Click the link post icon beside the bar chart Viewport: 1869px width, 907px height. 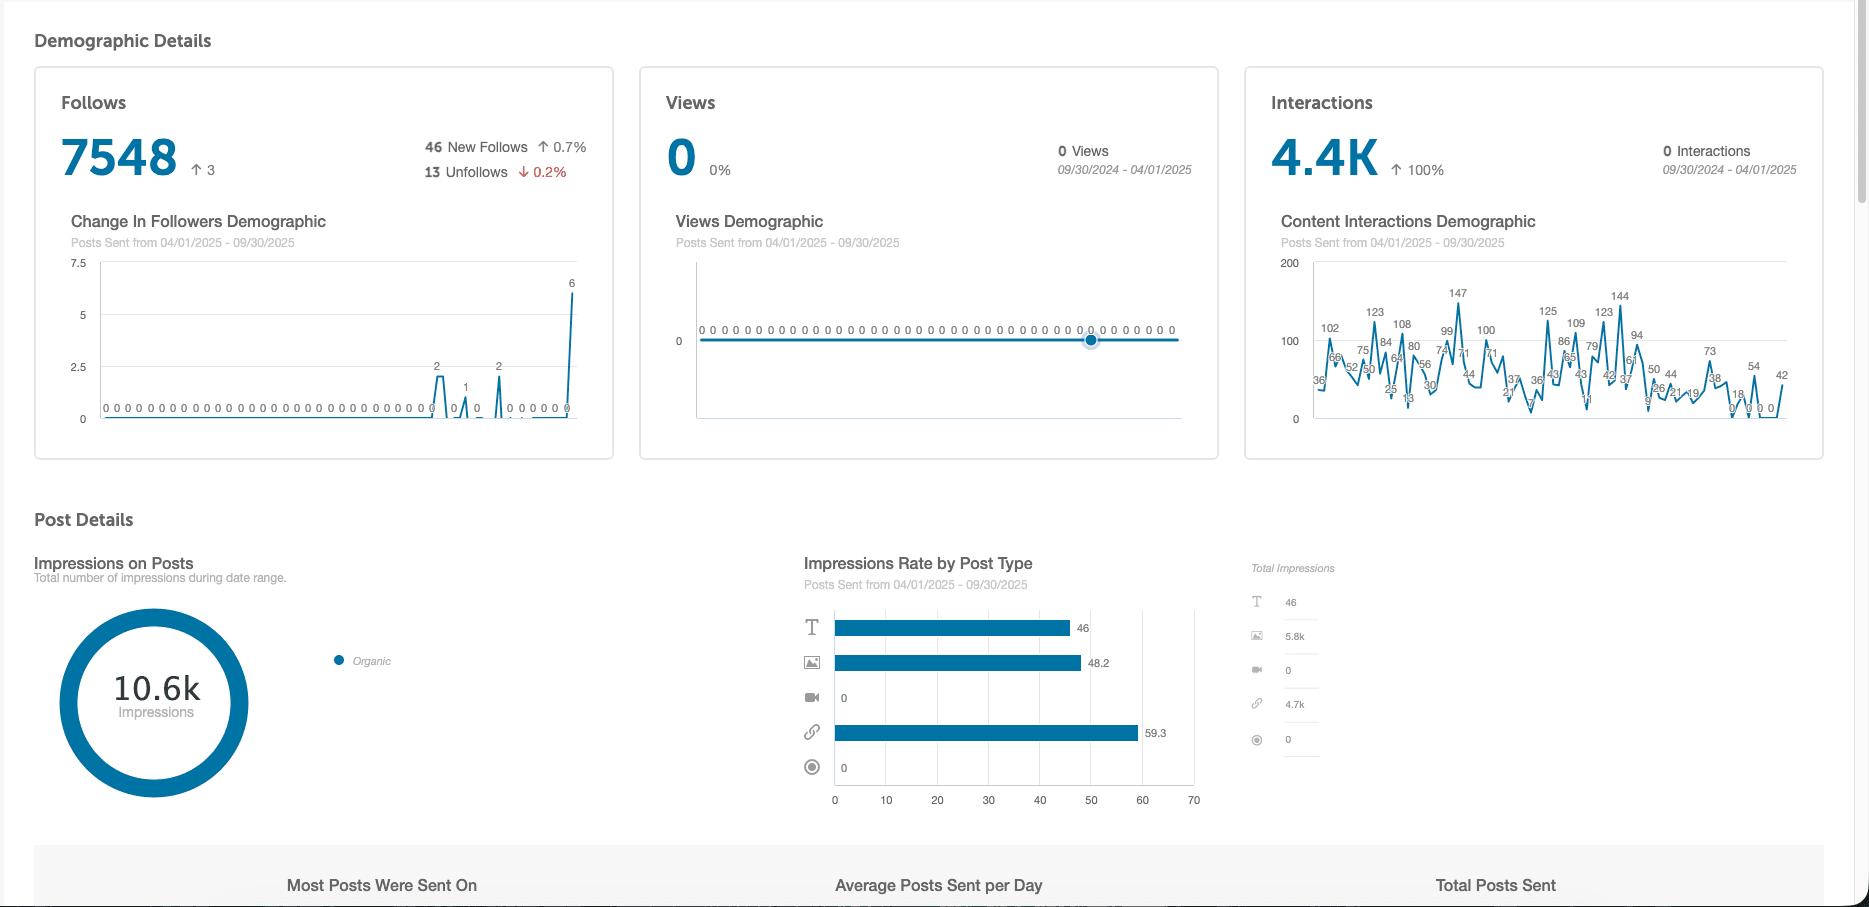tap(812, 733)
